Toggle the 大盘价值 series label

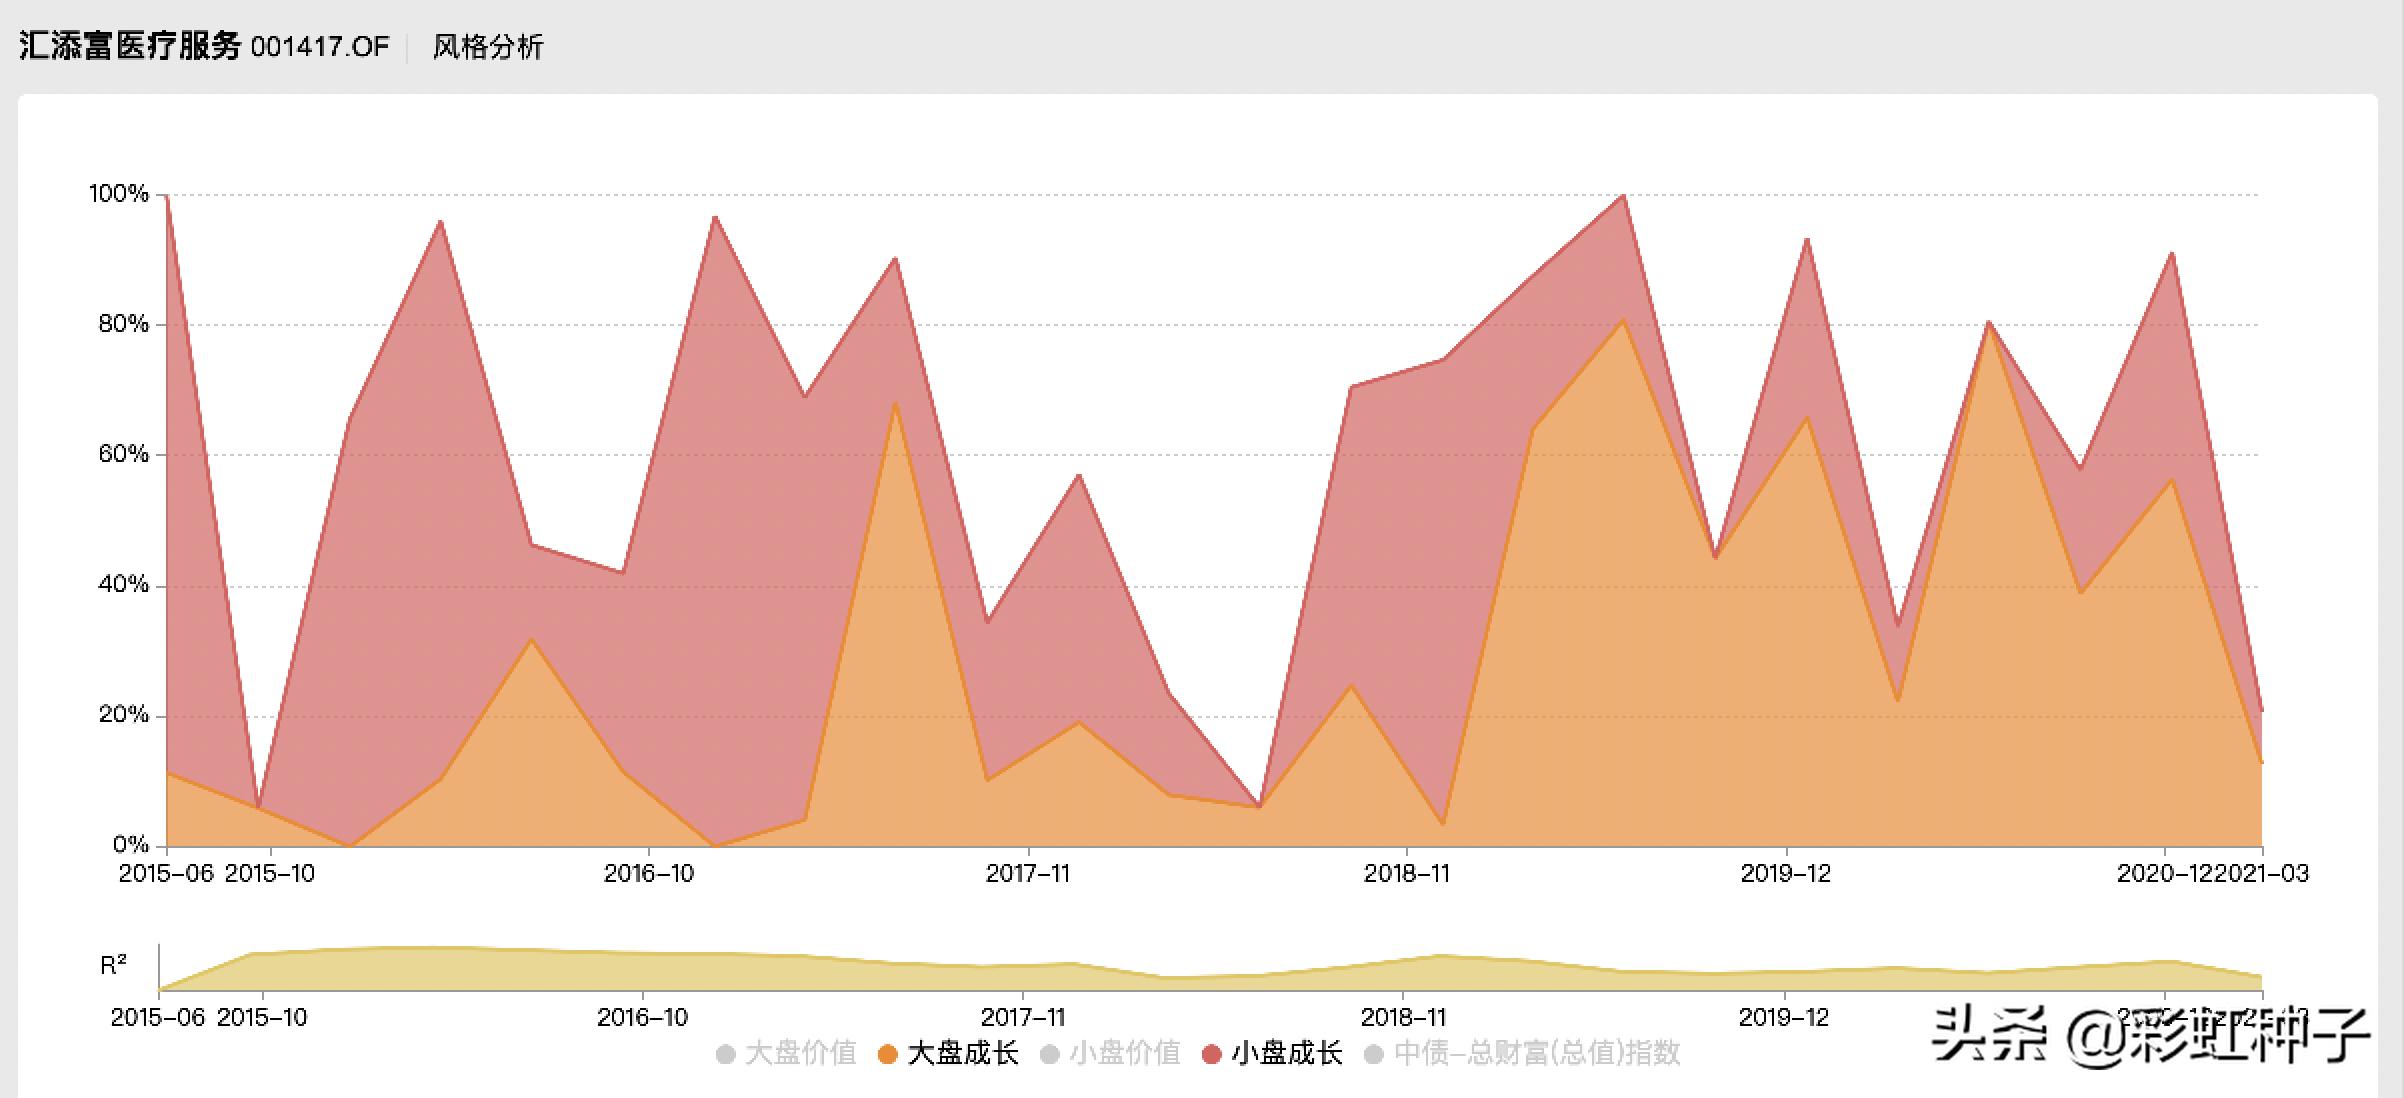click(801, 1054)
